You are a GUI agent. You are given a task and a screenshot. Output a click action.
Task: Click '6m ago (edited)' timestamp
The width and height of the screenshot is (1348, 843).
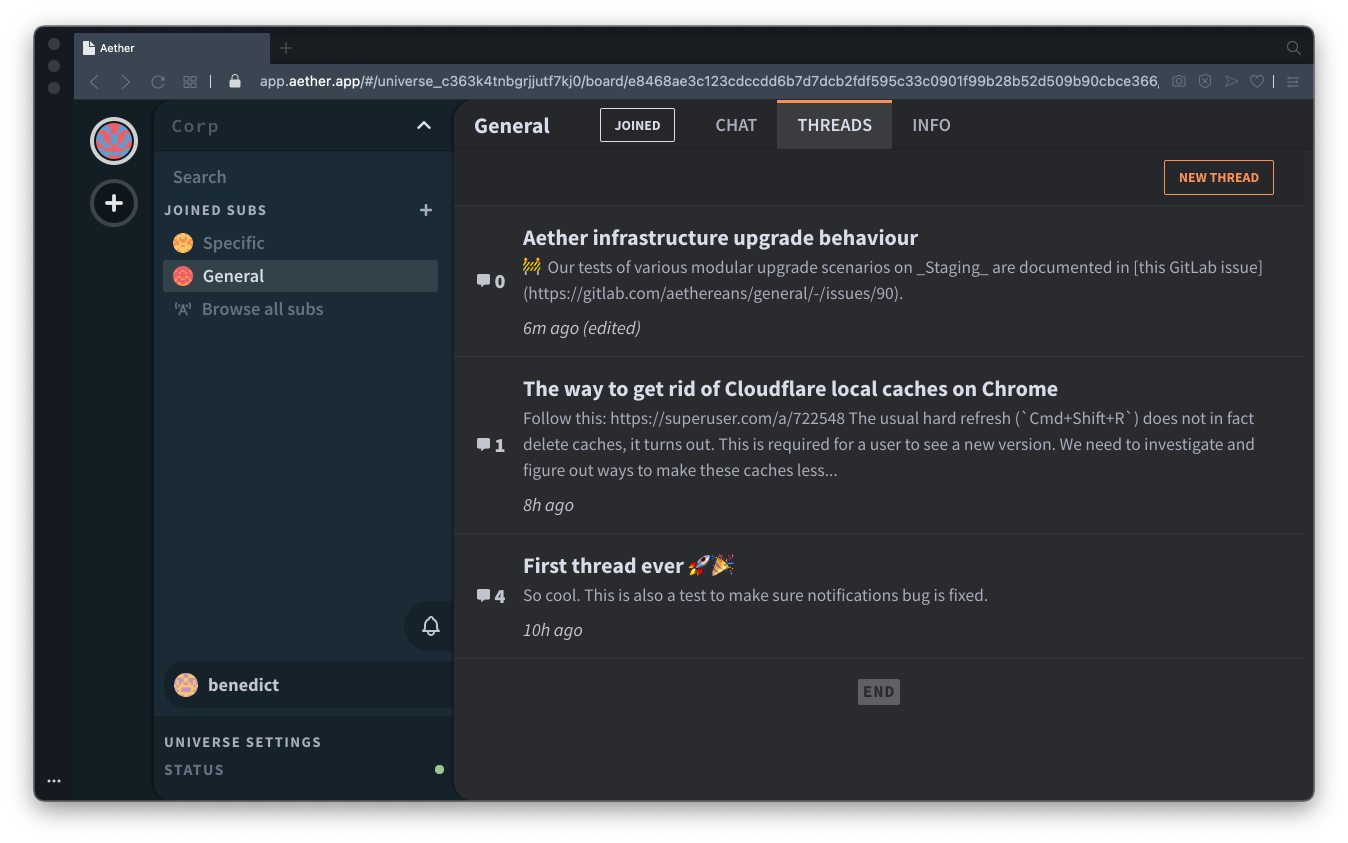(582, 328)
